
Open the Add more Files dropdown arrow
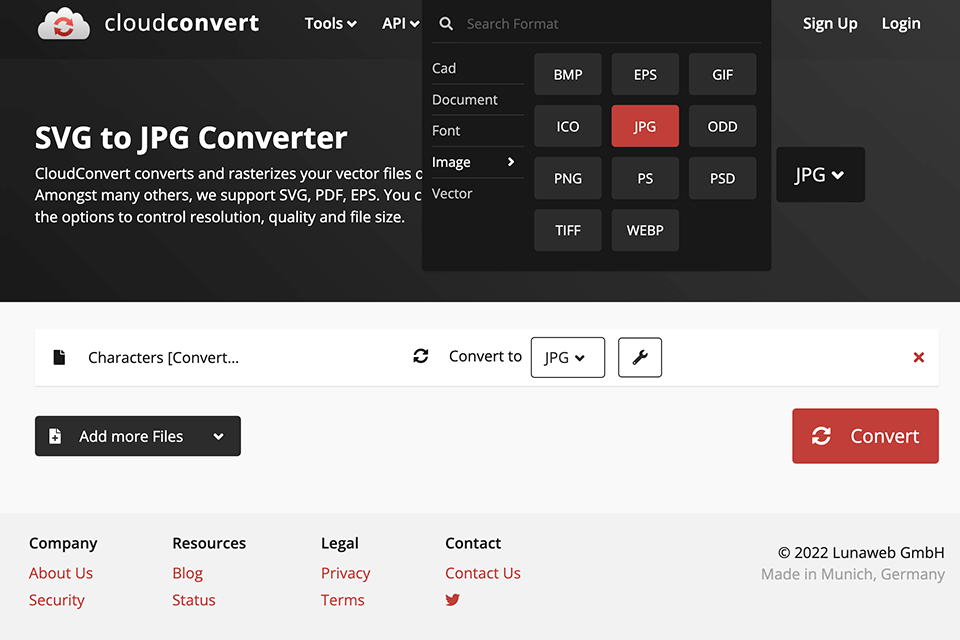pyautogui.click(x=219, y=437)
